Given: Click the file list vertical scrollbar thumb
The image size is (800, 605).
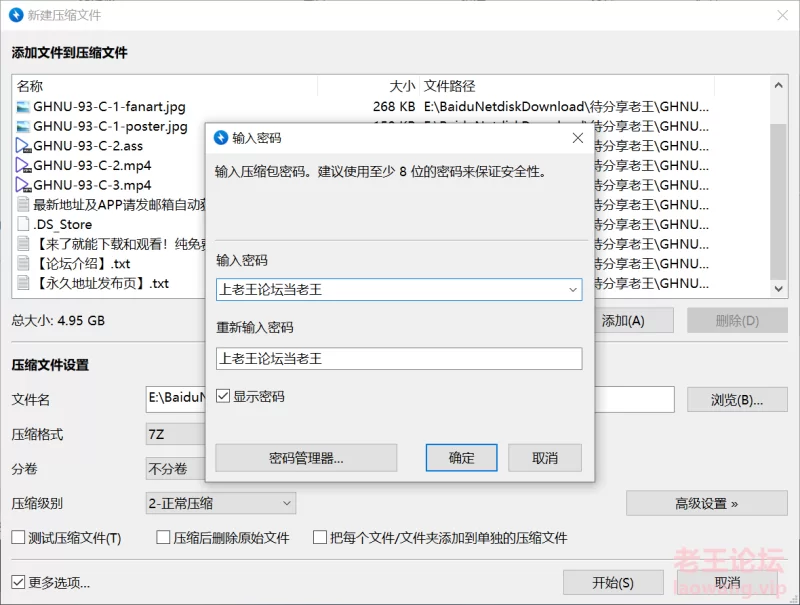Looking at the screenshot, I should pyautogui.click(x=778, y=201).
